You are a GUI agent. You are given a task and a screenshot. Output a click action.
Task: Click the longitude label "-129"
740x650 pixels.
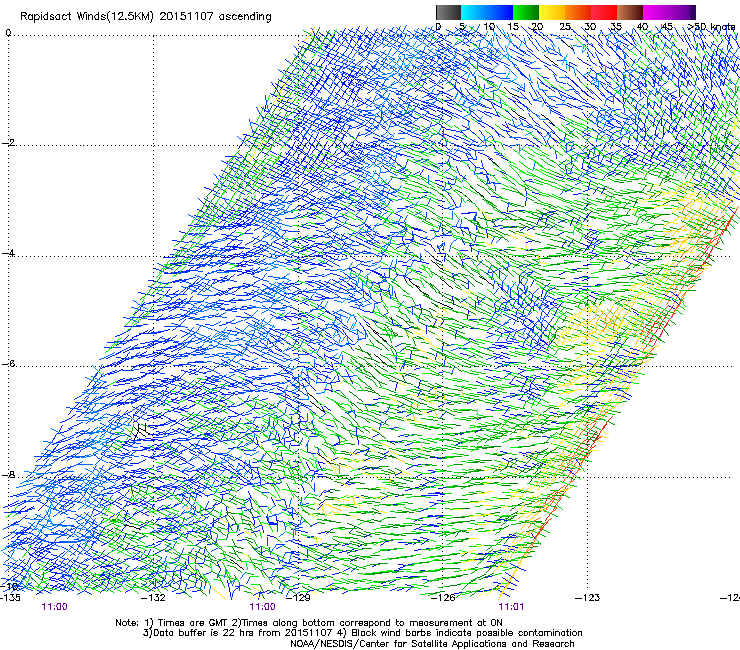(299, 598)
